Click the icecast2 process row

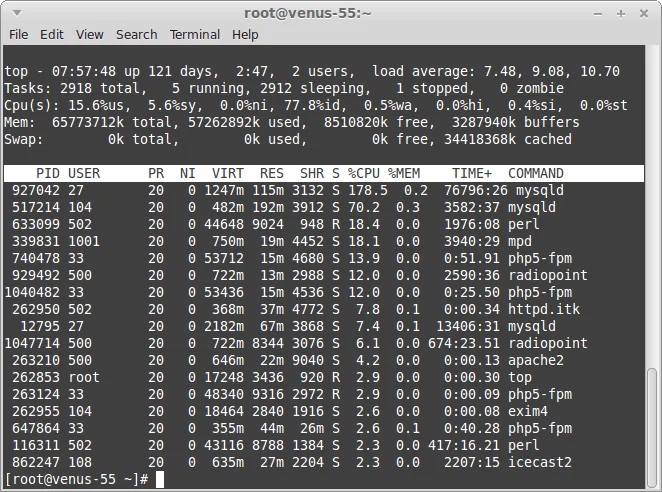coord(300,463)
